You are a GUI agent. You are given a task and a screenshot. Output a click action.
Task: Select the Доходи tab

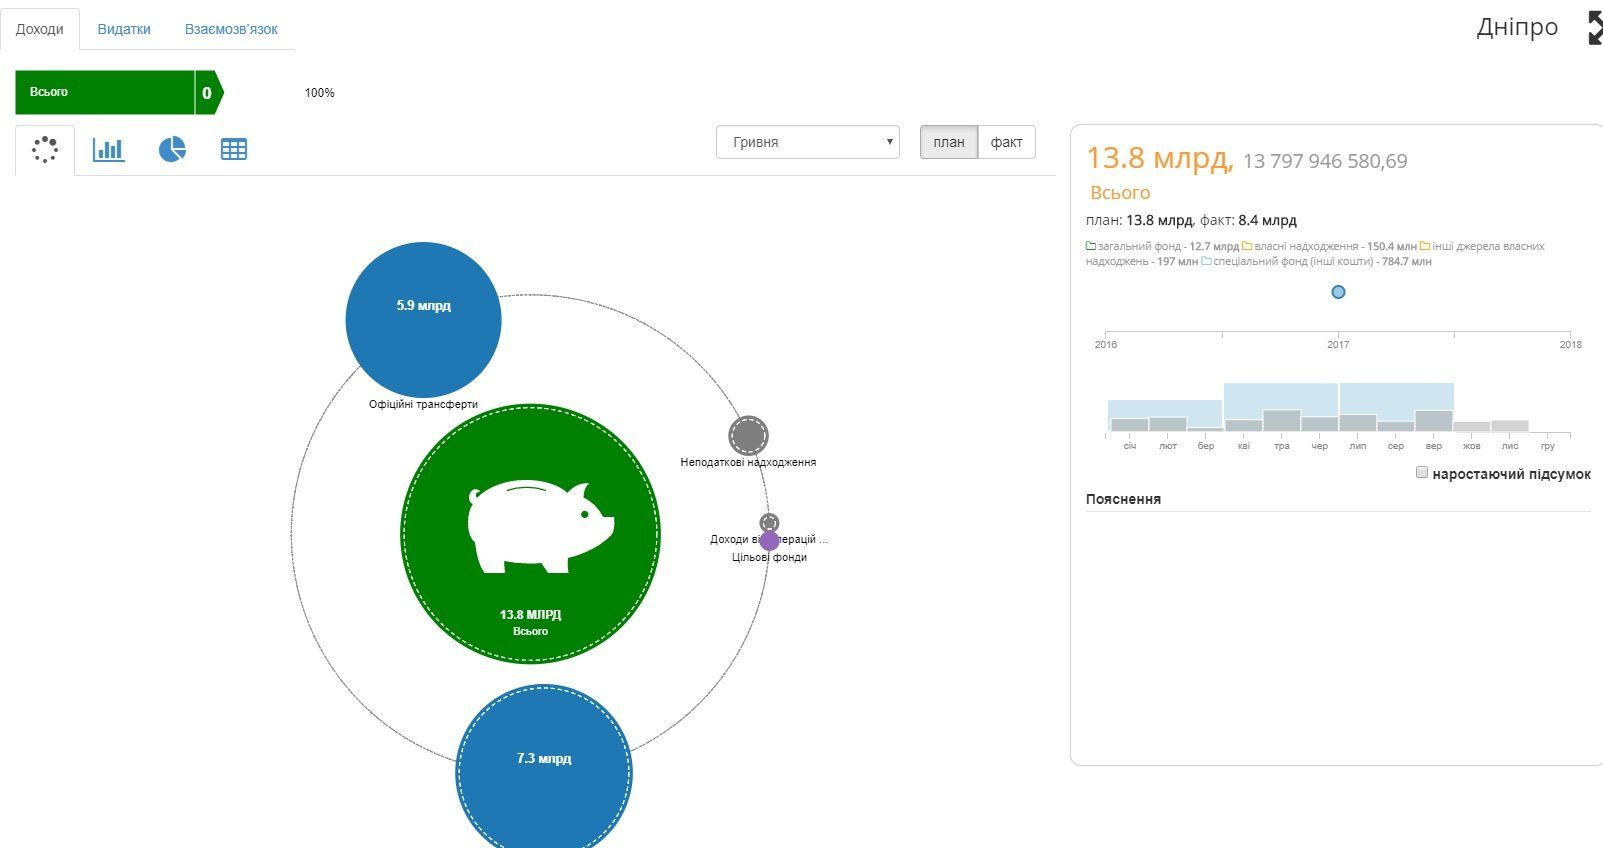click(40, 29)
